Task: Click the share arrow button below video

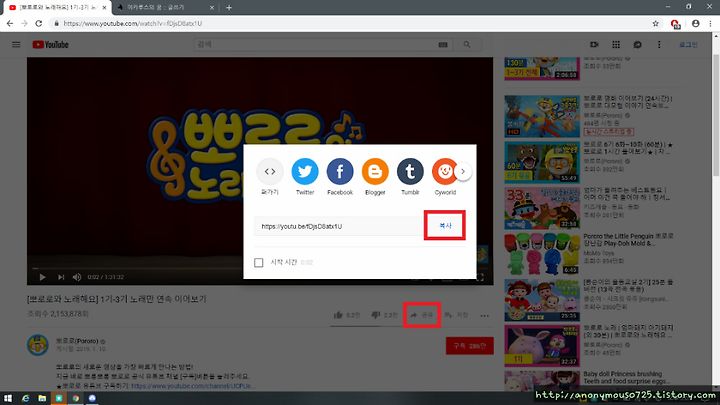Action: click(422, 315)
